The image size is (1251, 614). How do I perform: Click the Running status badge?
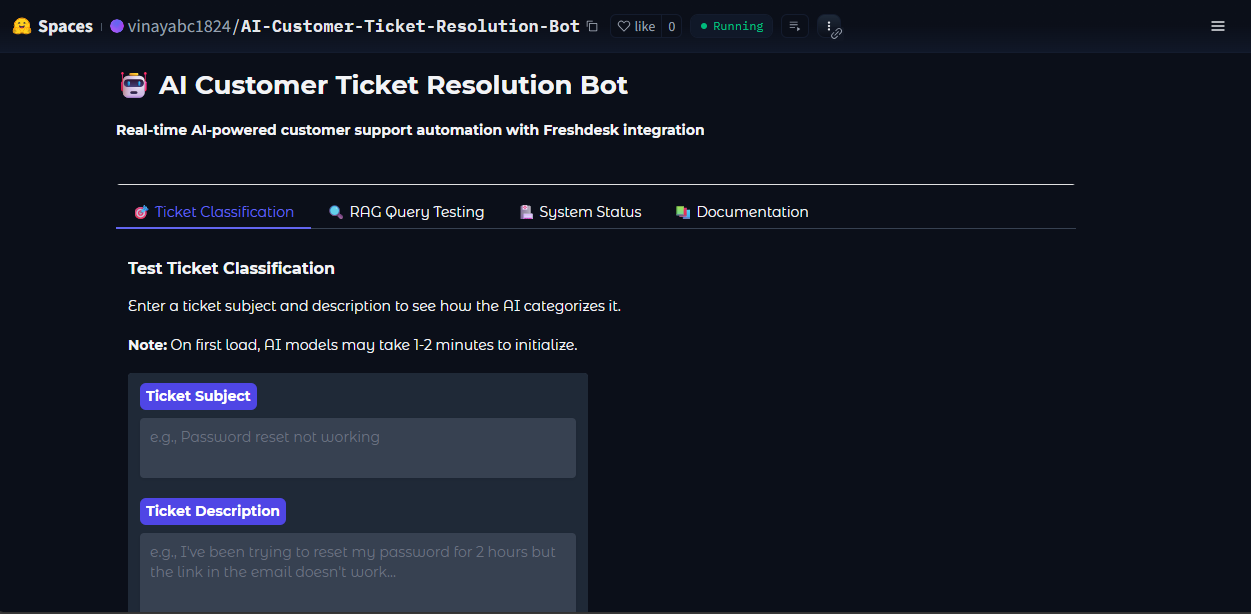click(731, 27)
